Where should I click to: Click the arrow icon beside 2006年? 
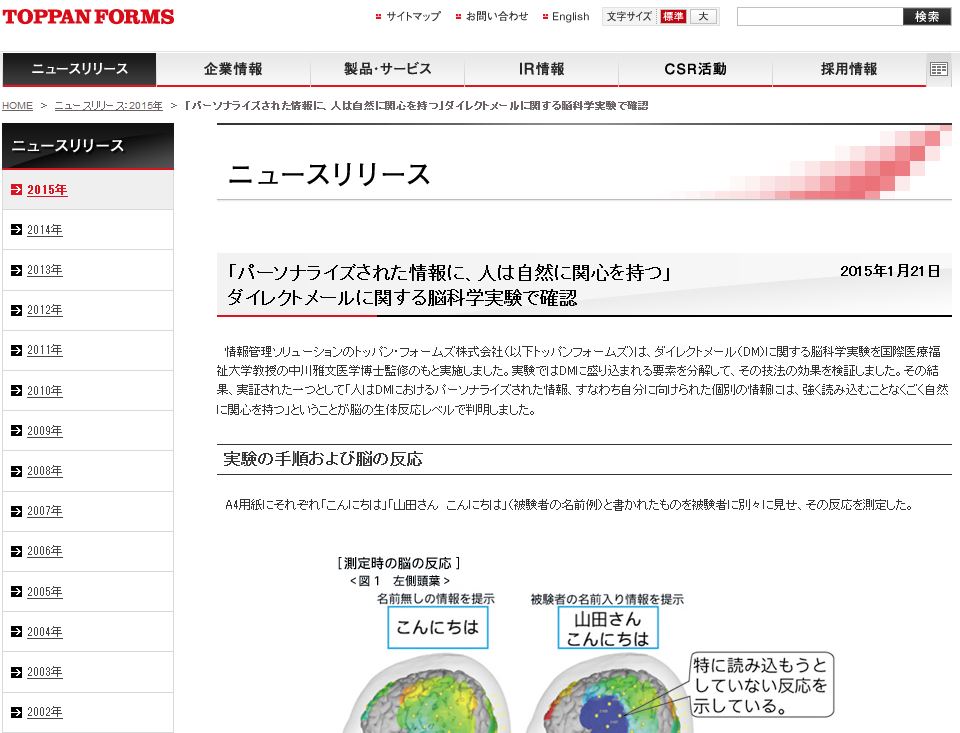click(x=17, y=551)
